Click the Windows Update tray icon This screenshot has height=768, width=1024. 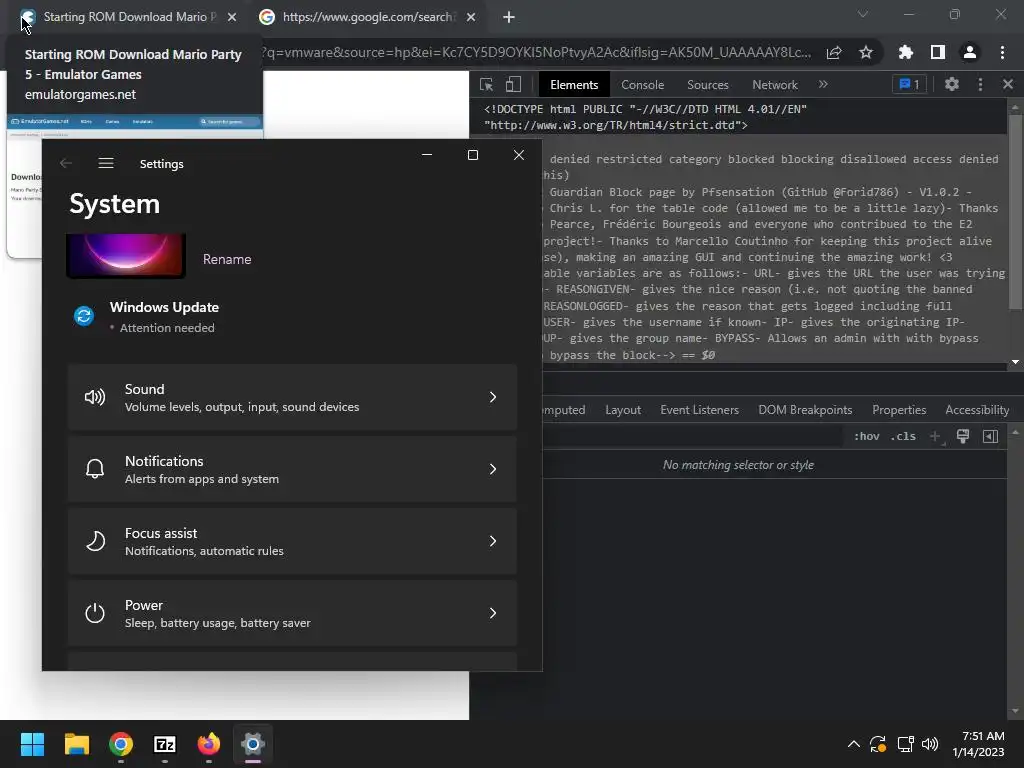coord(878,744)
